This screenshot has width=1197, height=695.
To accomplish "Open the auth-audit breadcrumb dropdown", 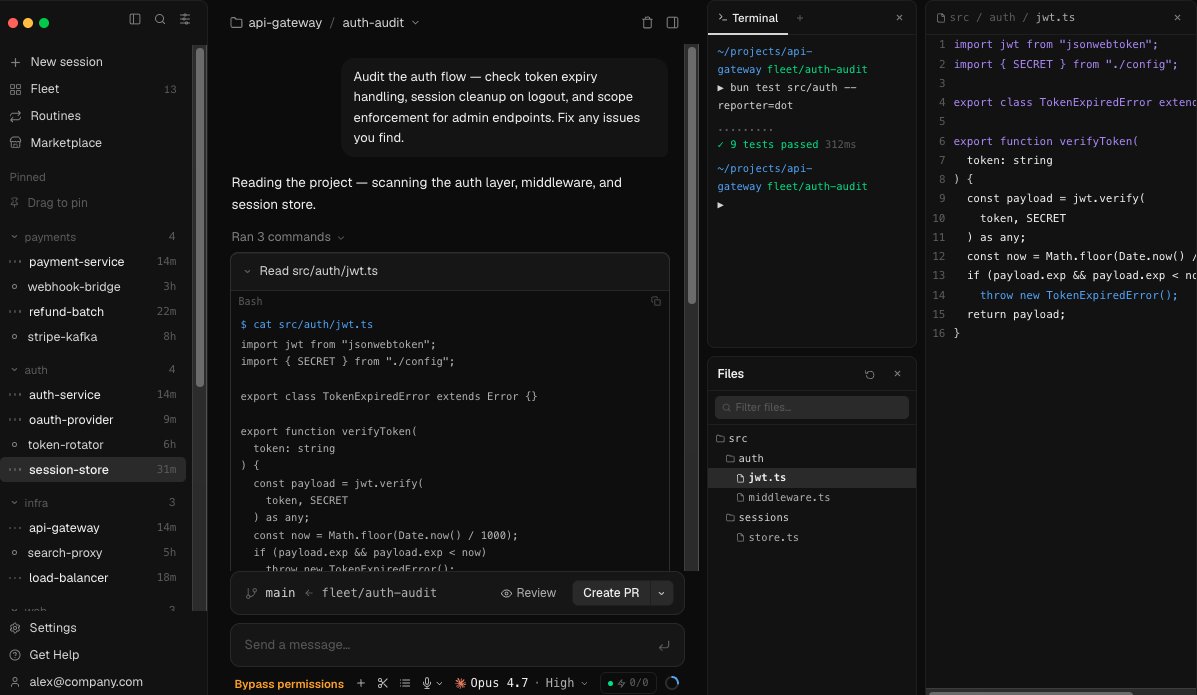I will click(415, 23).
